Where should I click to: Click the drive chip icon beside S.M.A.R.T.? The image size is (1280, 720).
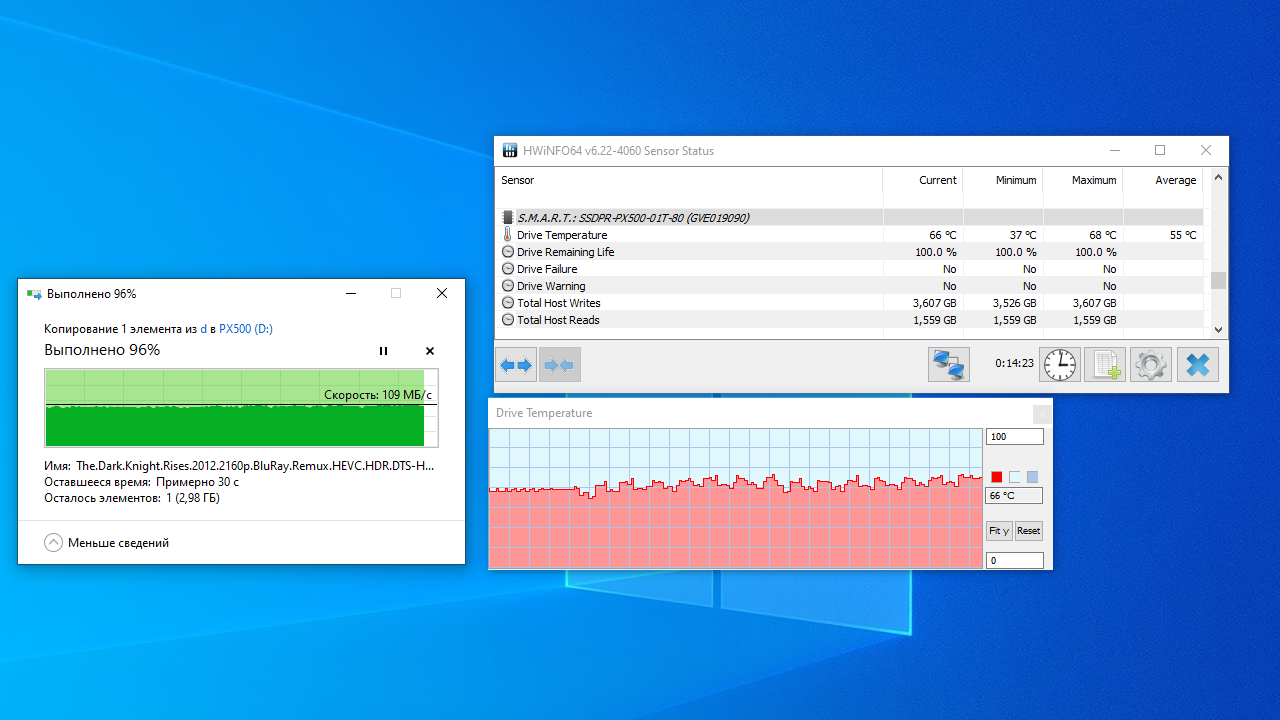pos(507,217)
